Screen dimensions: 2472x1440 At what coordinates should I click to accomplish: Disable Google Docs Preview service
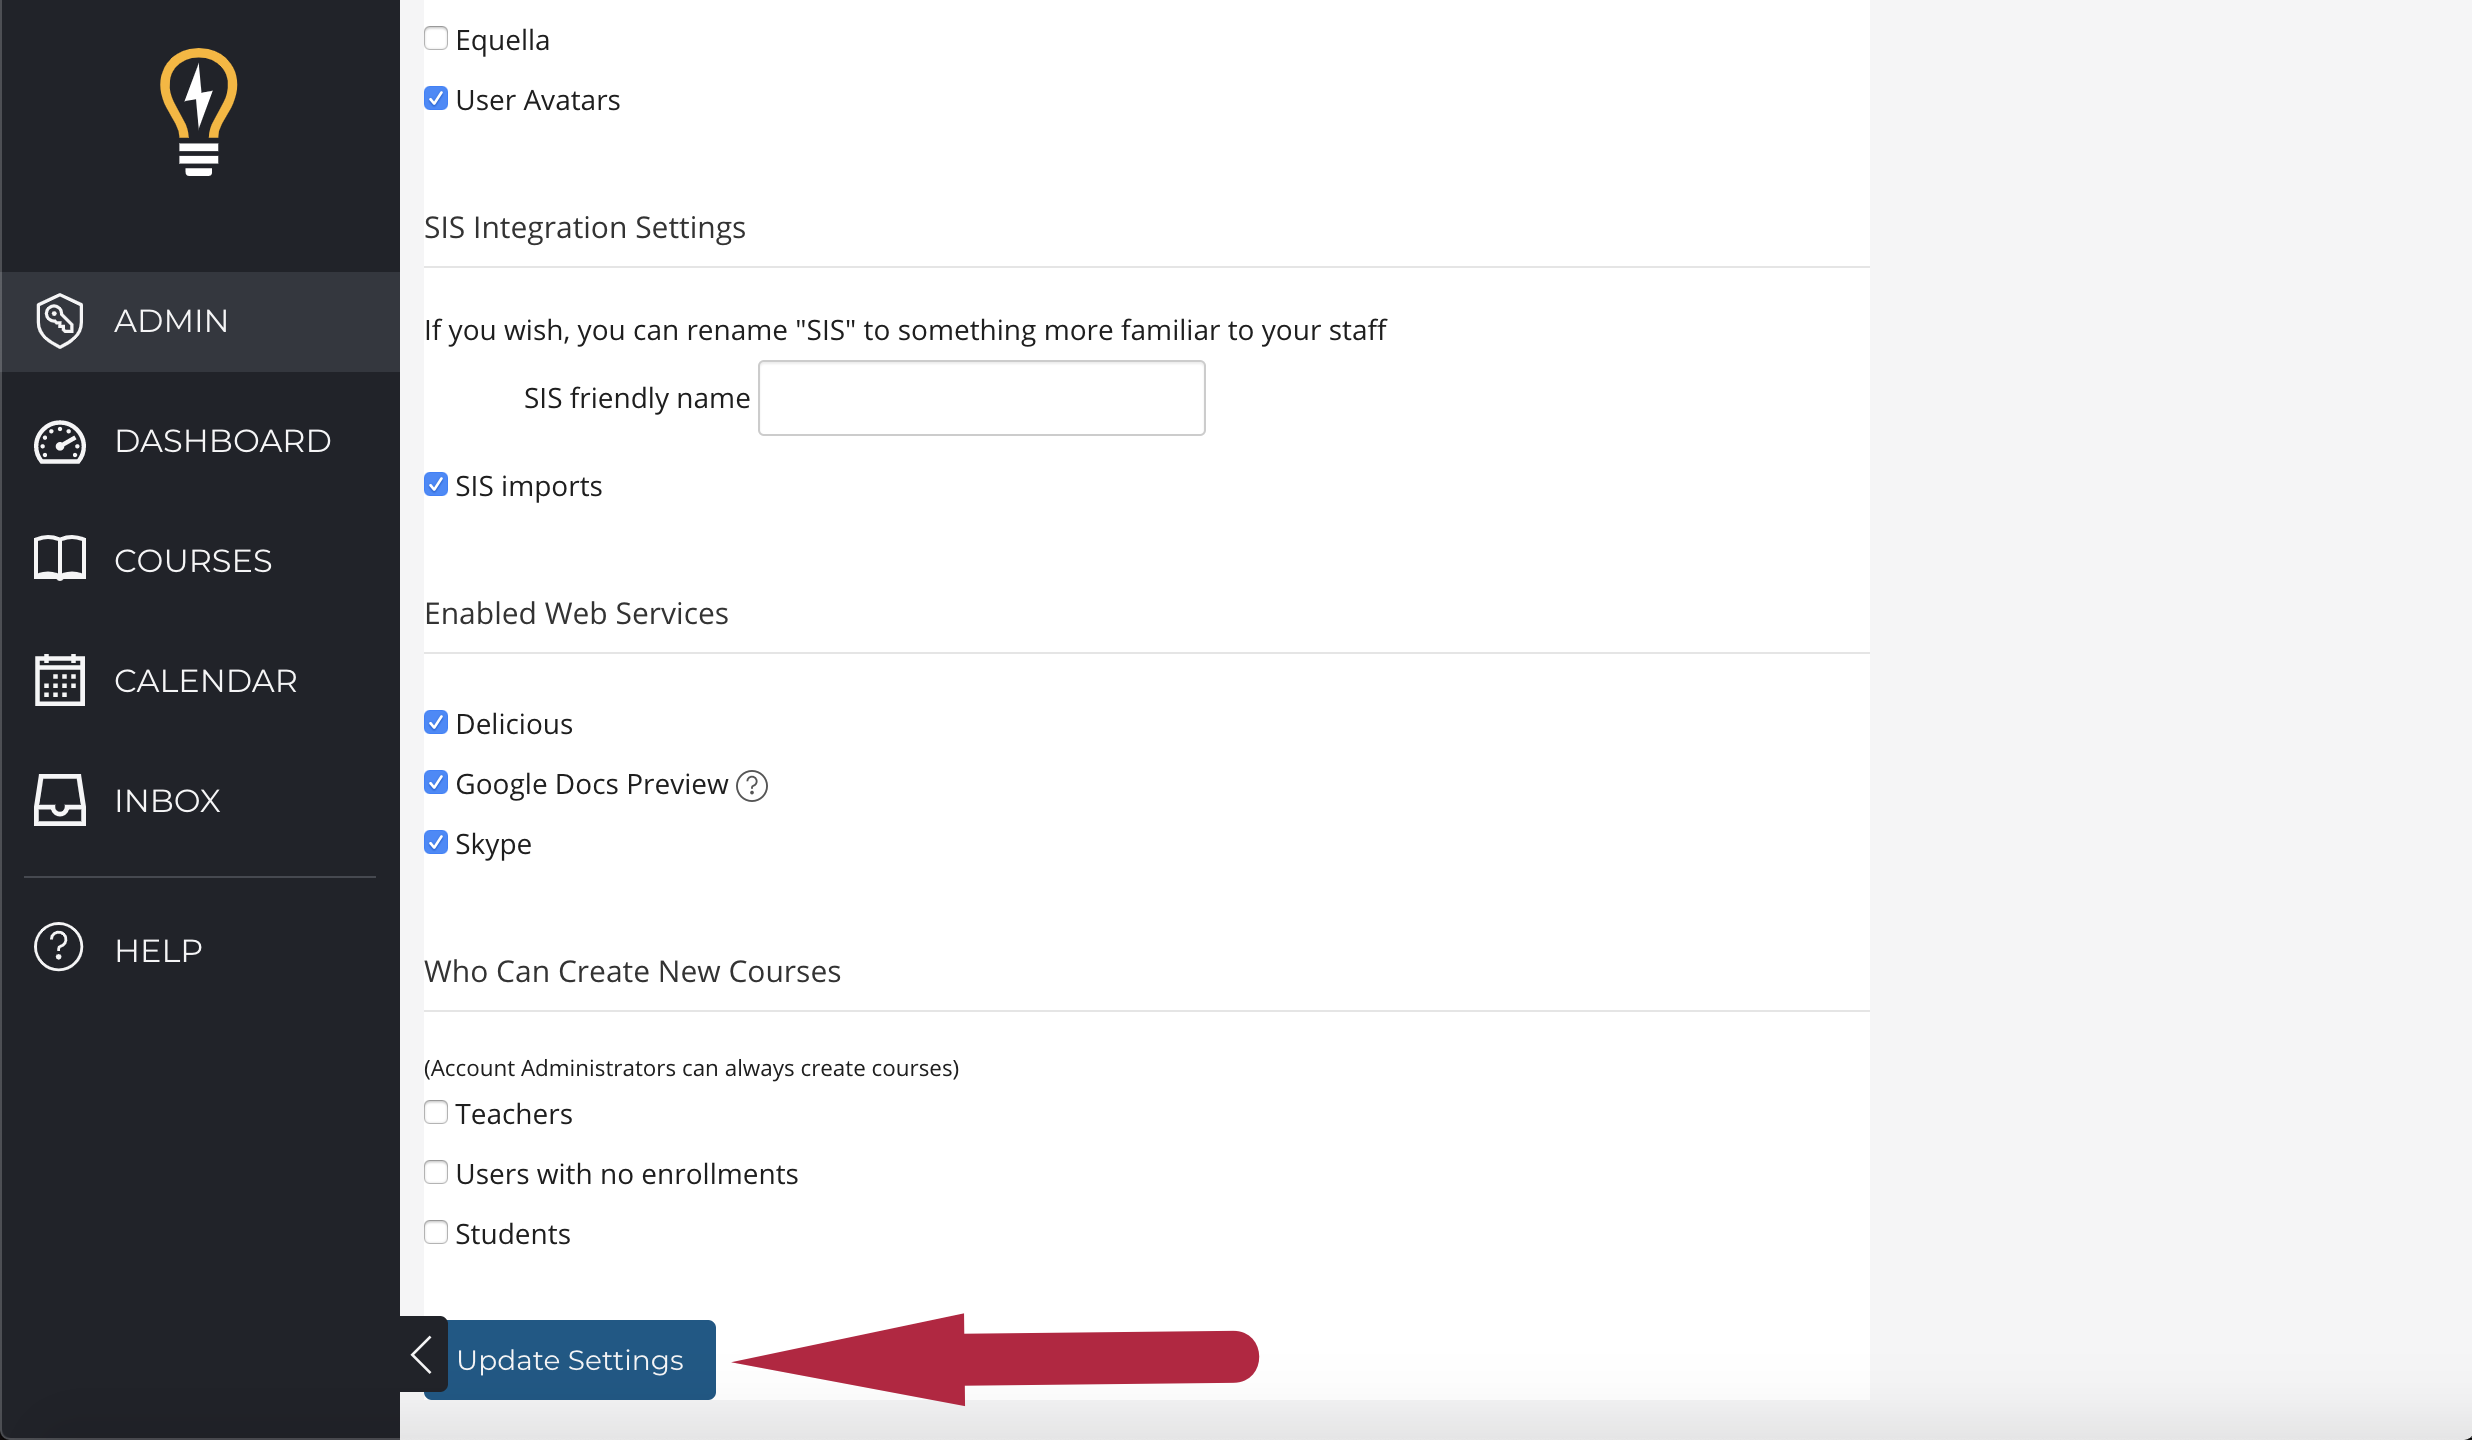[x=435, y=783]
